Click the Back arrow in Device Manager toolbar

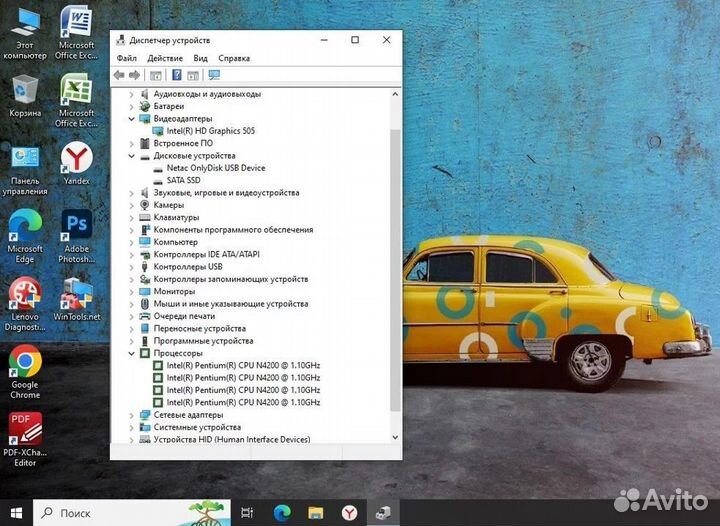click(119, 75)
